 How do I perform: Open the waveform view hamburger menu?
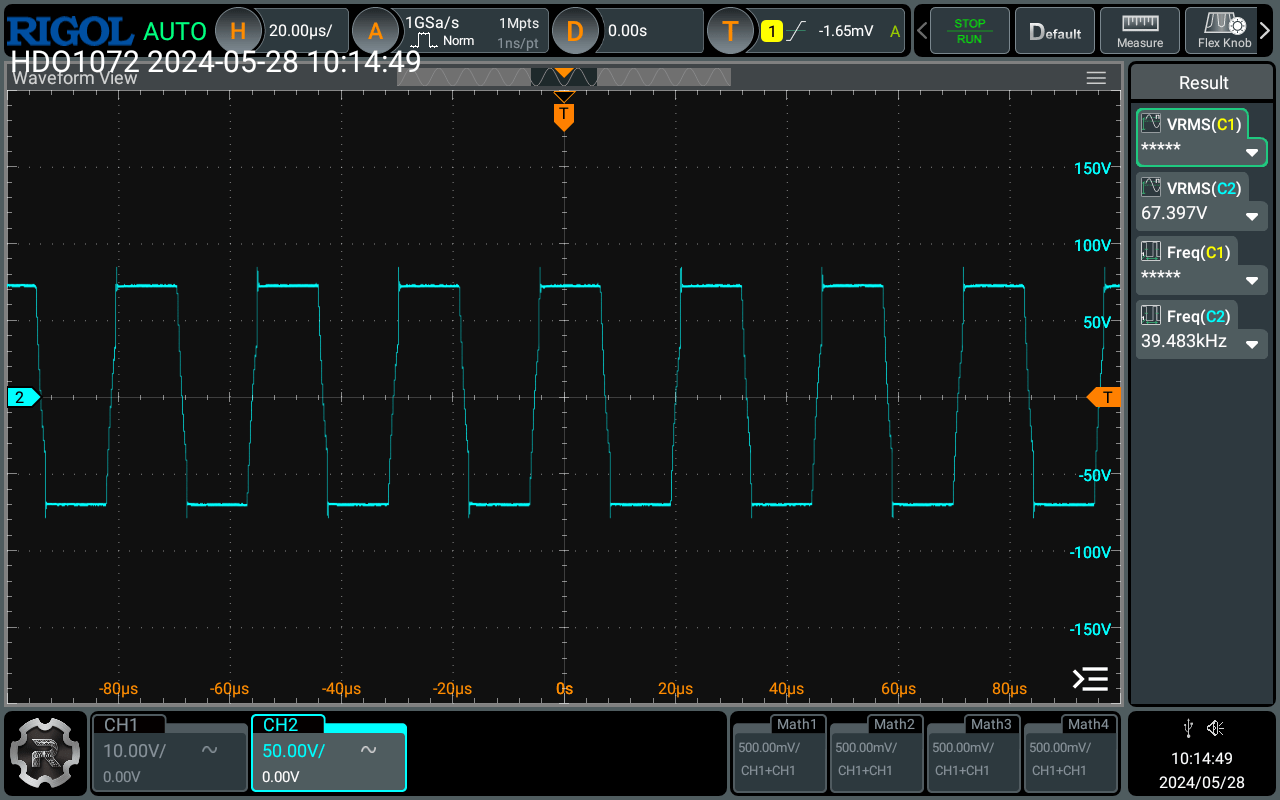coord(1096,78)
